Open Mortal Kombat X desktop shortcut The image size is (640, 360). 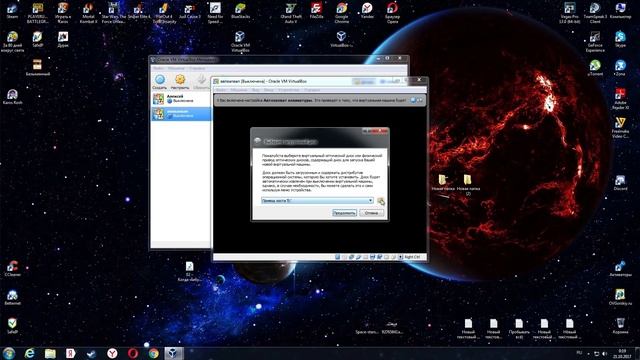pyautogui.click(x=88, y=12)
